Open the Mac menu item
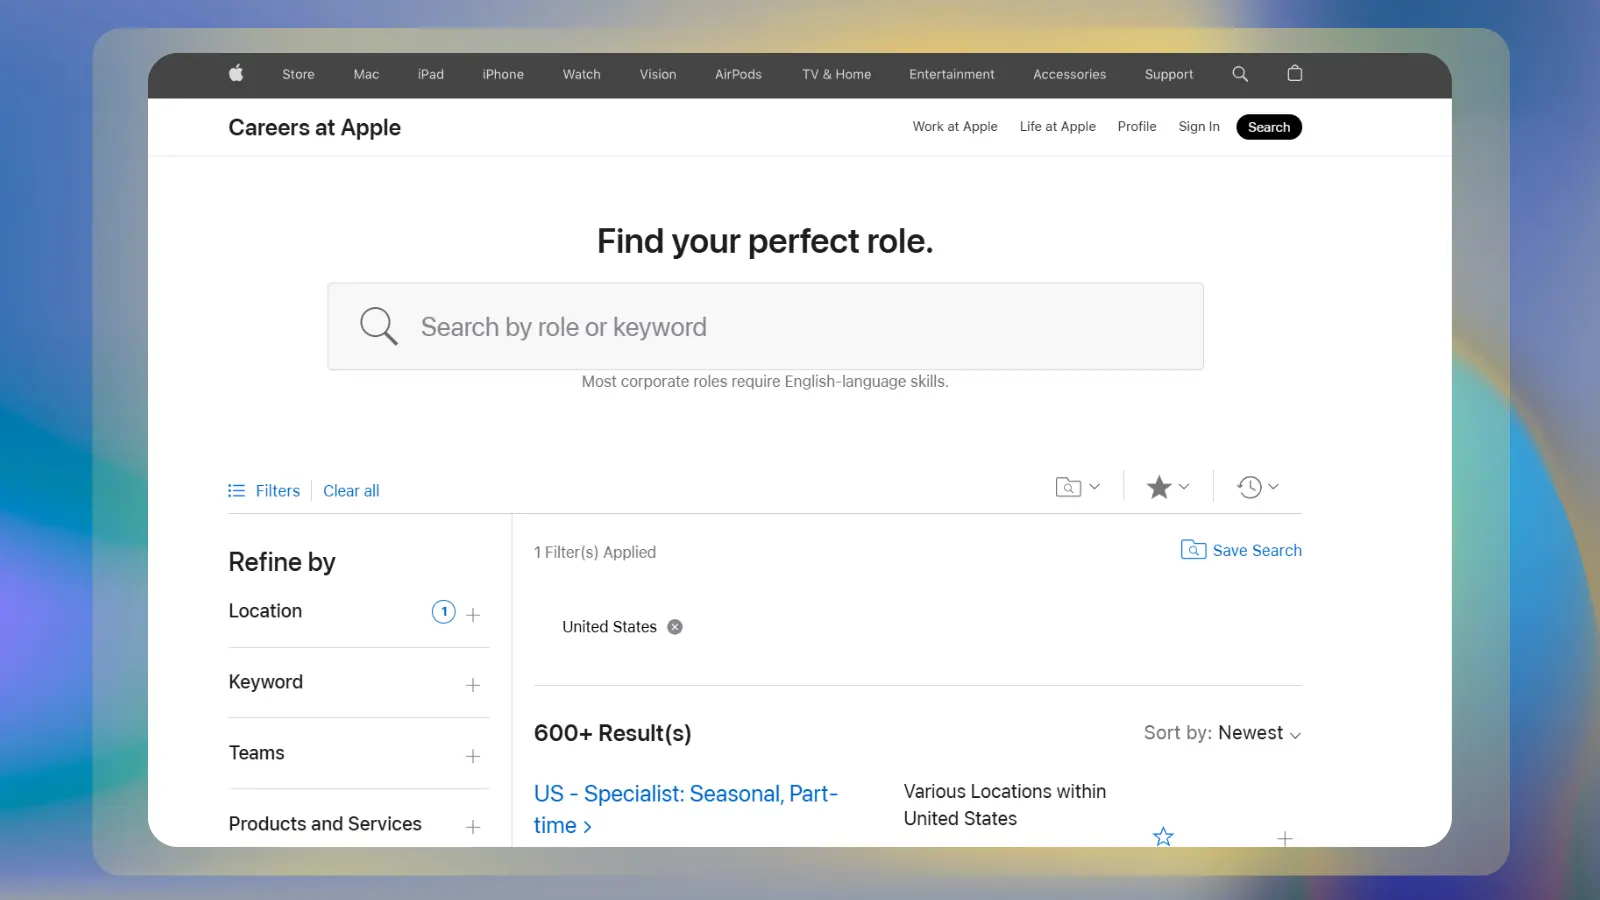Screen dimensions: 1600x900 pos(366,74)
